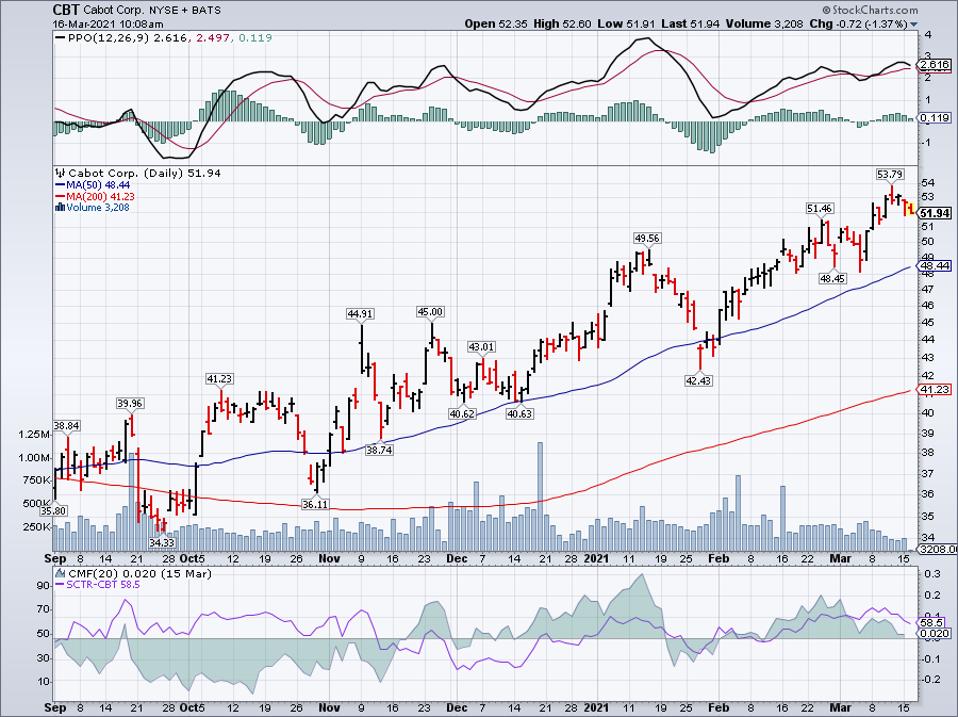Viewport: 958px width, 717px height.
Task: Click the tallest volume bar in mid-December
Action: pyautogui.click(x=539, y=496)
